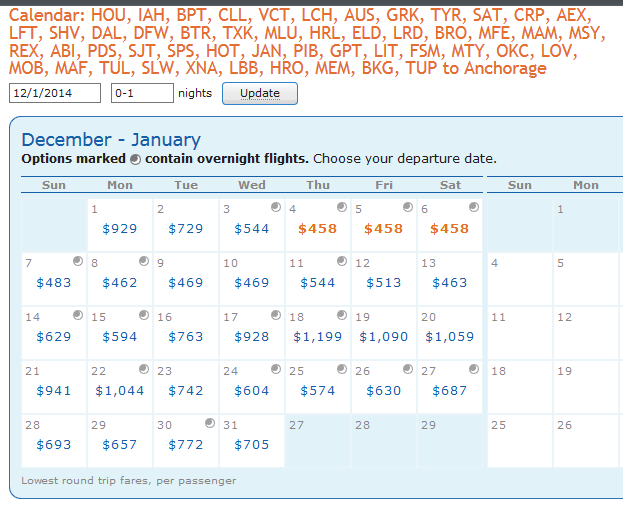Choose the $458 fare on December 5
Viewport: 623px width, 519px height.
[x=384, y=228]
